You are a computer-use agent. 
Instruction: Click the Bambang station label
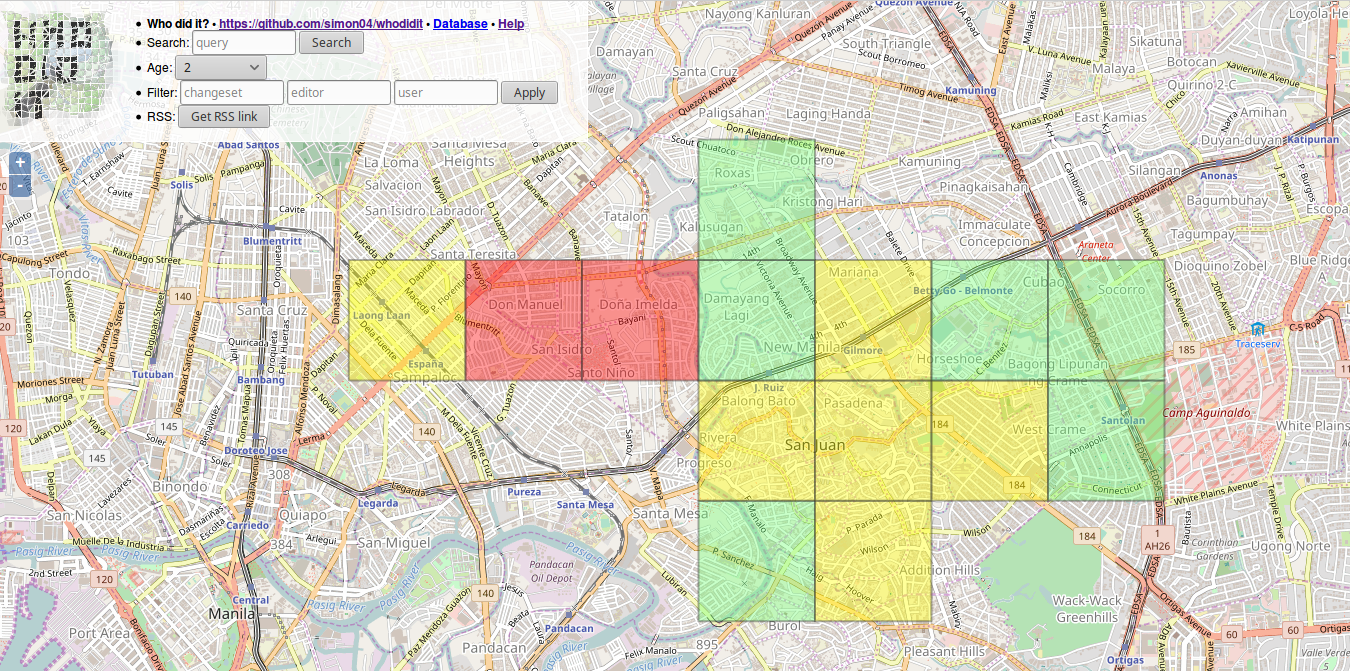click(x=261, y=380)
